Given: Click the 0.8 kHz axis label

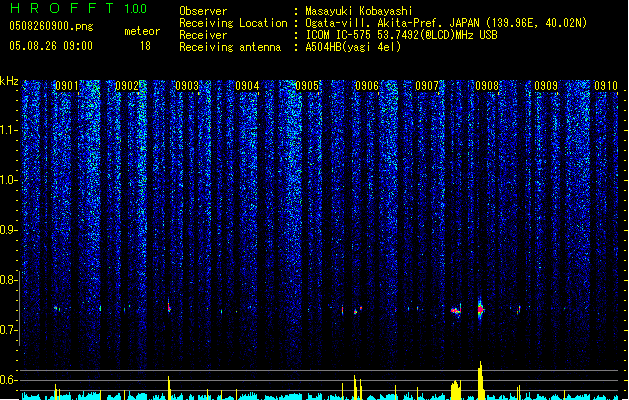Looking at the screenshot, I should [8, 280].
